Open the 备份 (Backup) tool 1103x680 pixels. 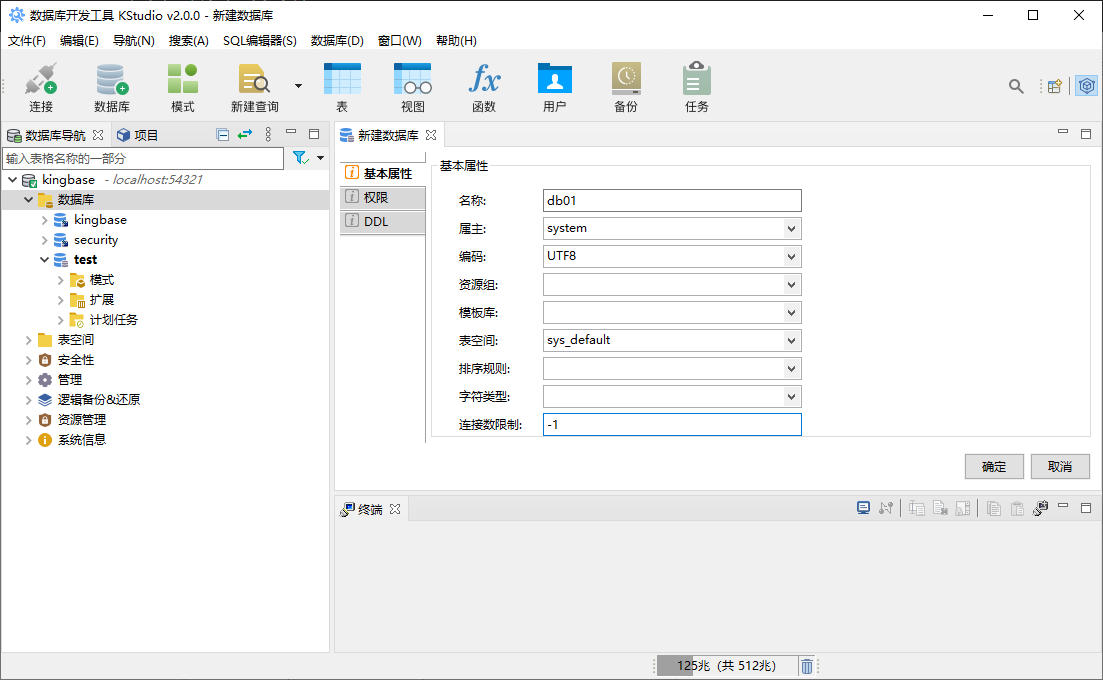[626, 80]
